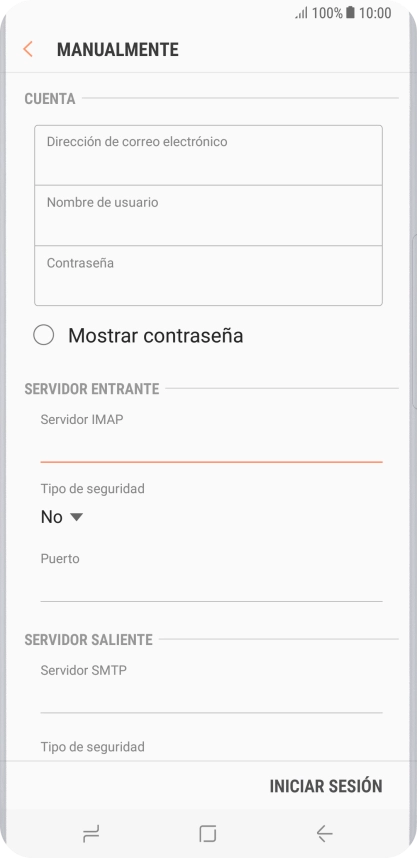Select the 'No' security type value

51,517
